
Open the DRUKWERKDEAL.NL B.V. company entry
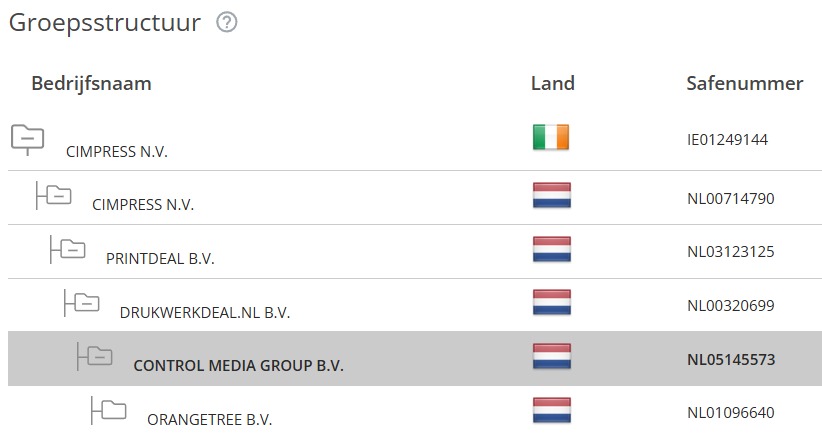coord(205,313)
